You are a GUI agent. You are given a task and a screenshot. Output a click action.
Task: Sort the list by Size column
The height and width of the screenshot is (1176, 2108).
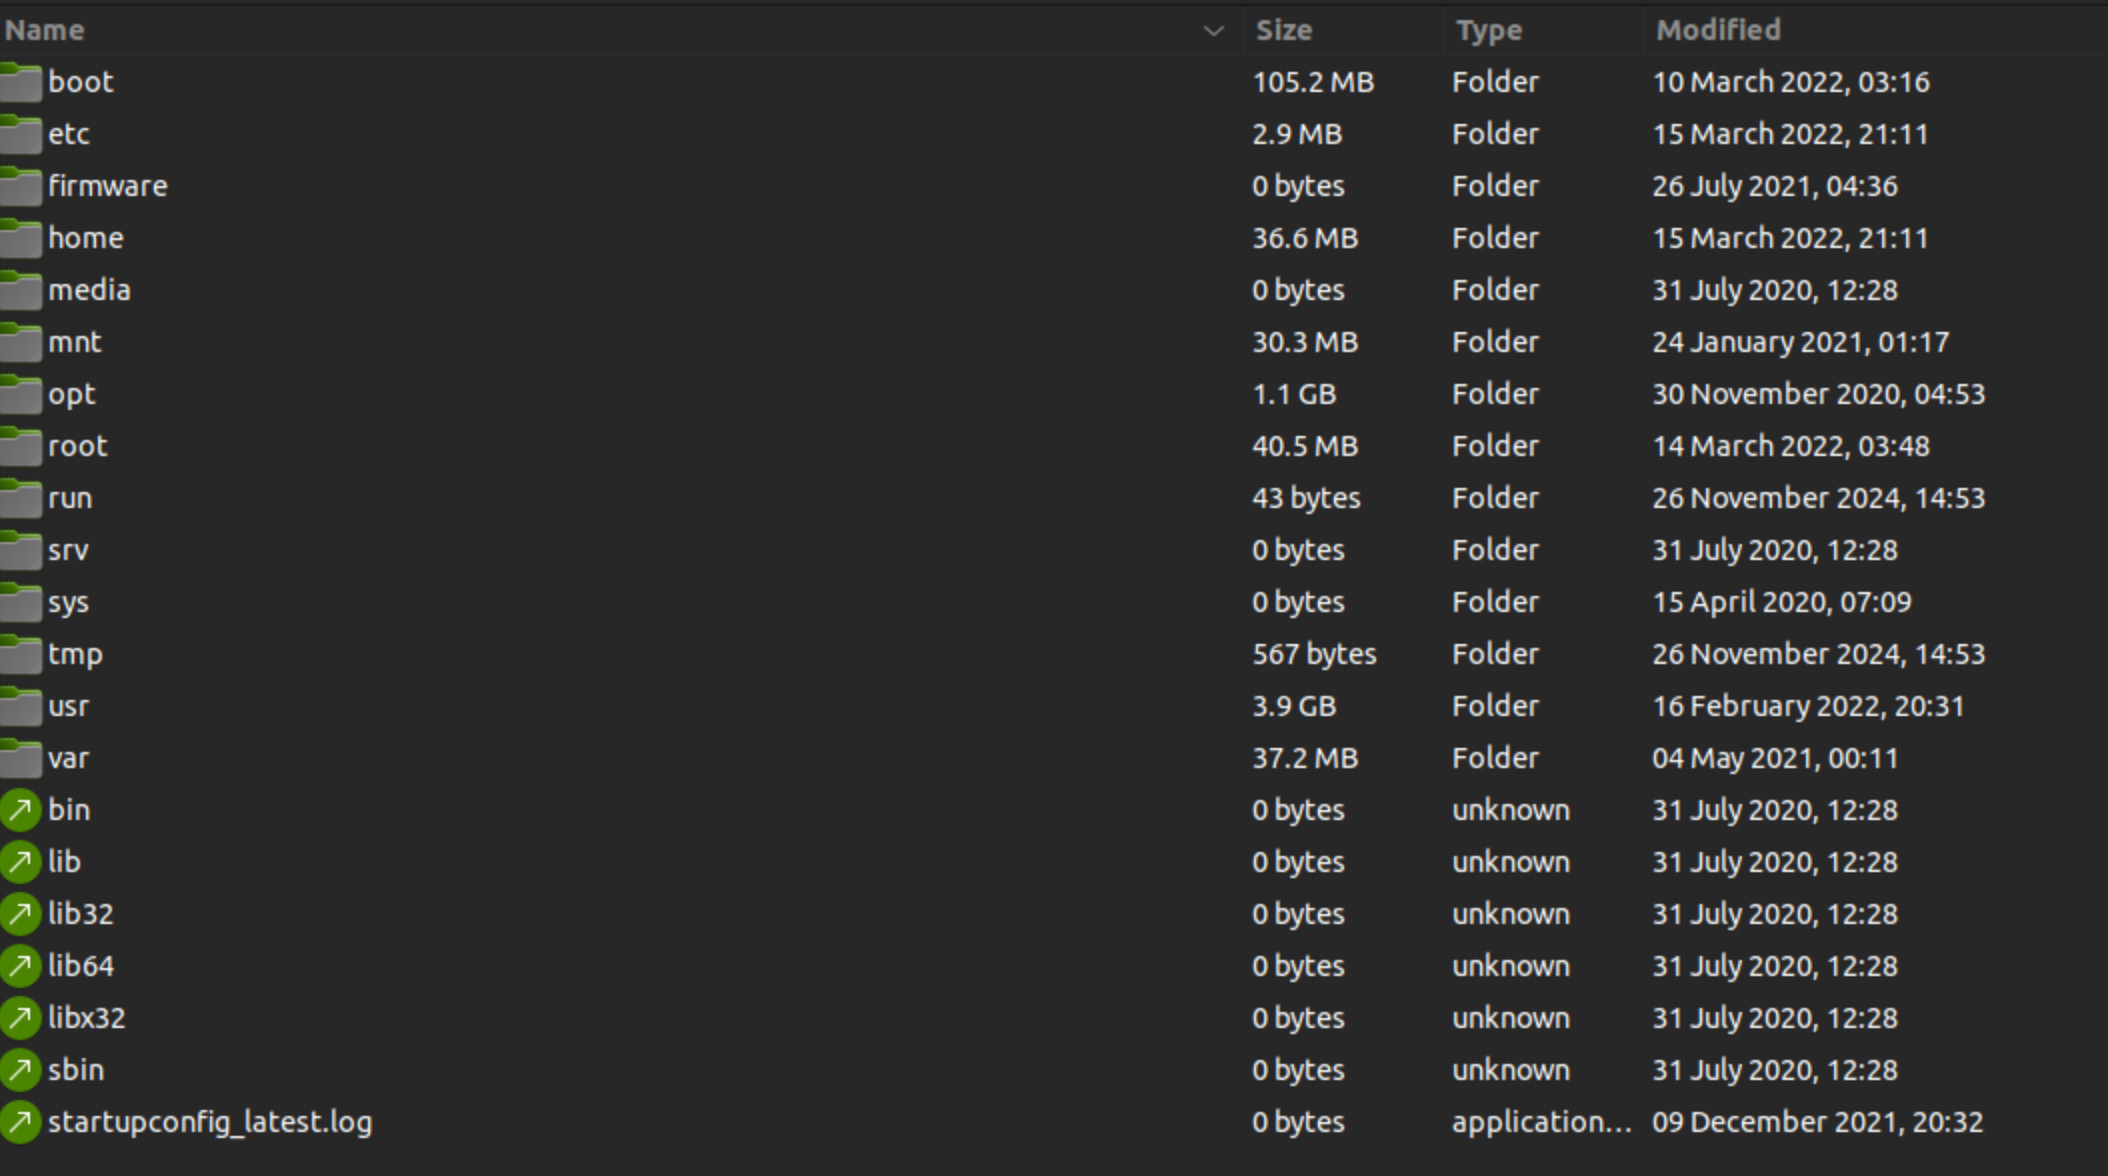tap(1284, 30)
